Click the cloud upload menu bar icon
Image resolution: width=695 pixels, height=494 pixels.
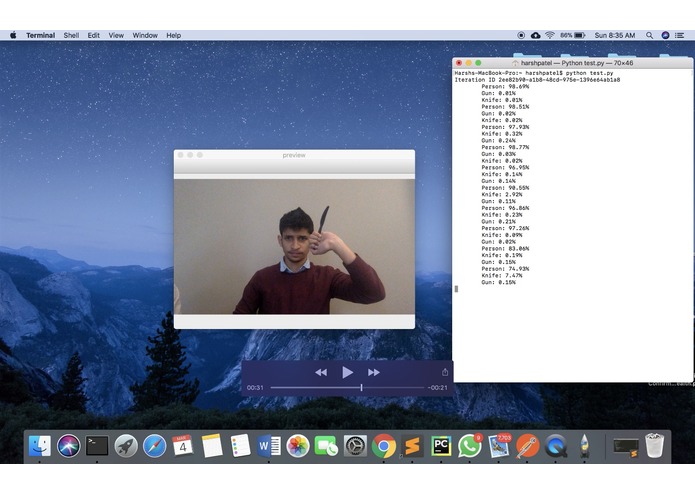point(535,35)
